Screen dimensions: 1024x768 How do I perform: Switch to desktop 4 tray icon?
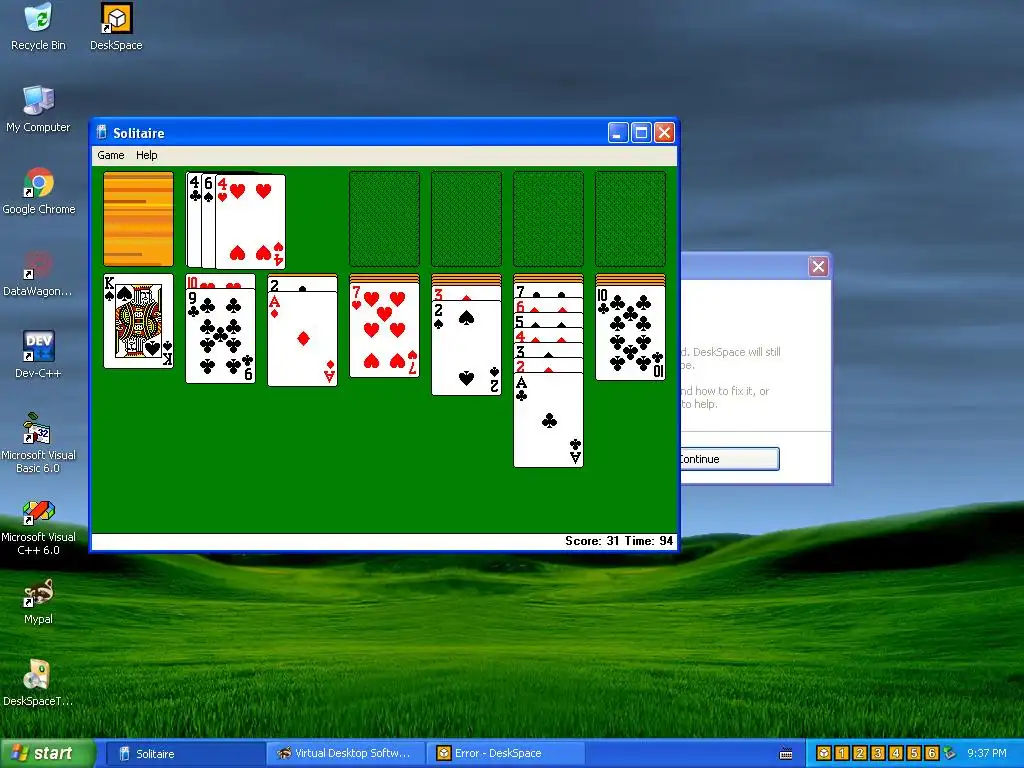point(895,753)
